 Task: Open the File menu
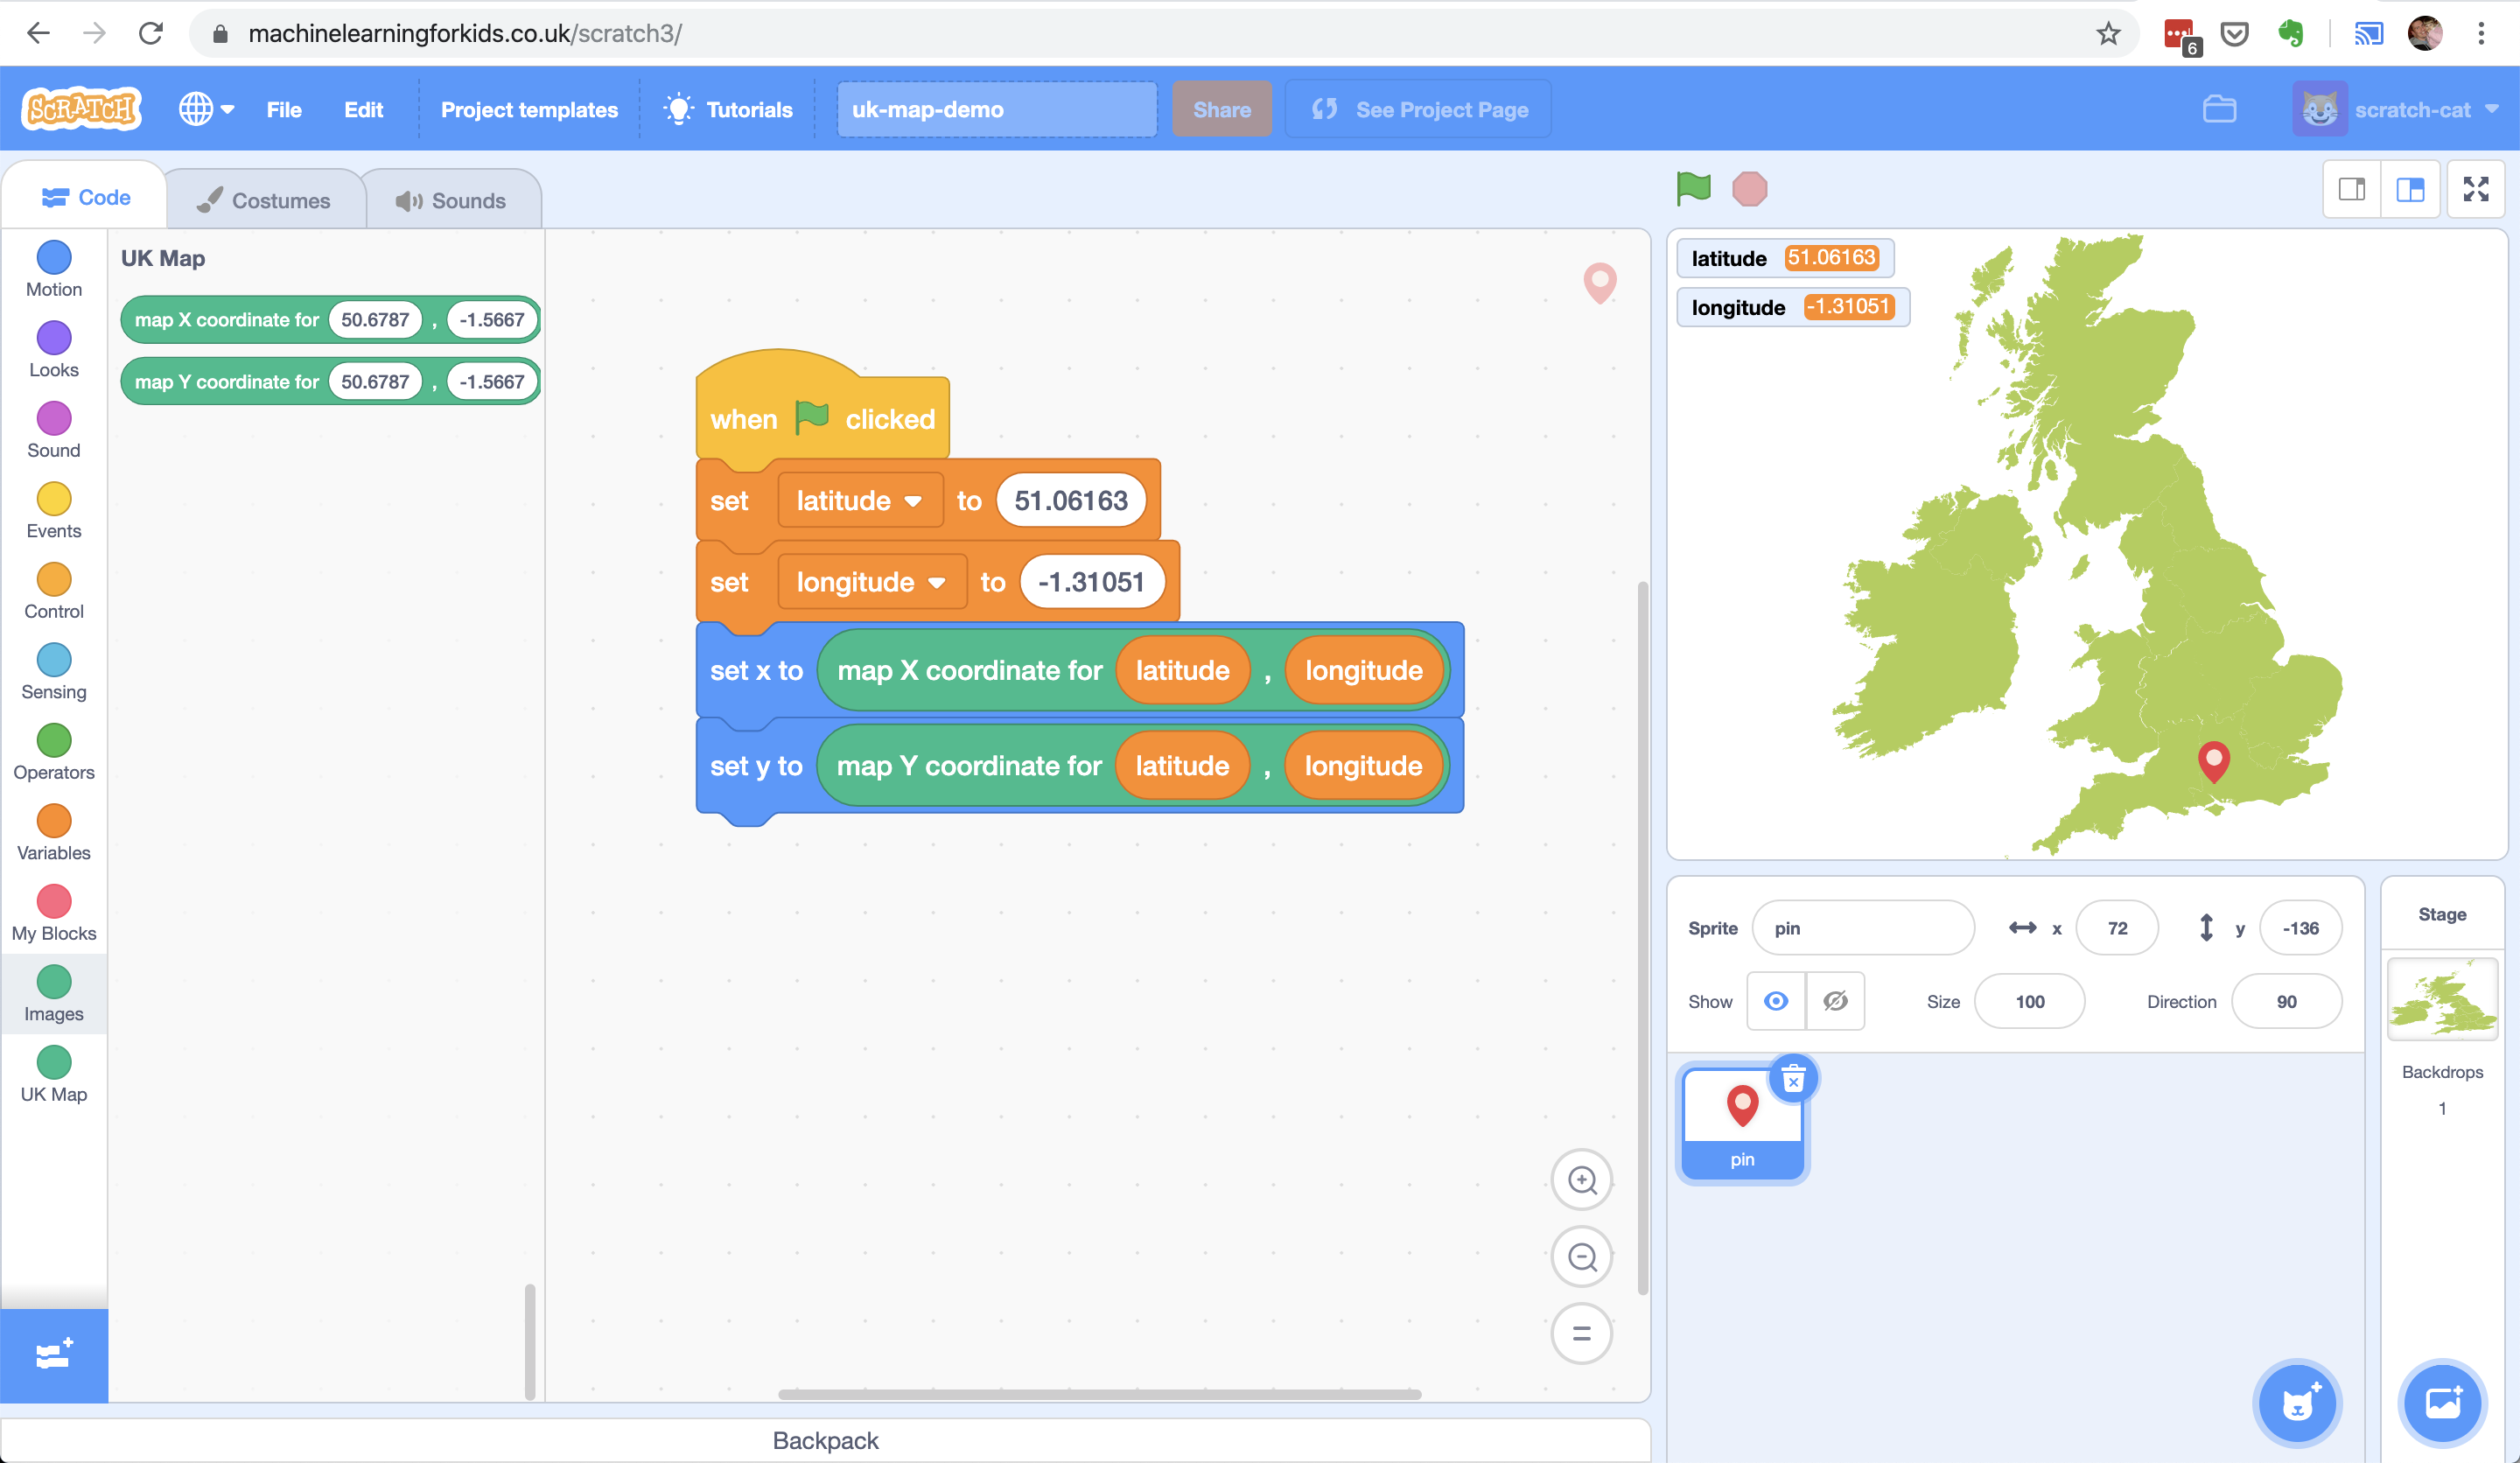click(284, 110)
